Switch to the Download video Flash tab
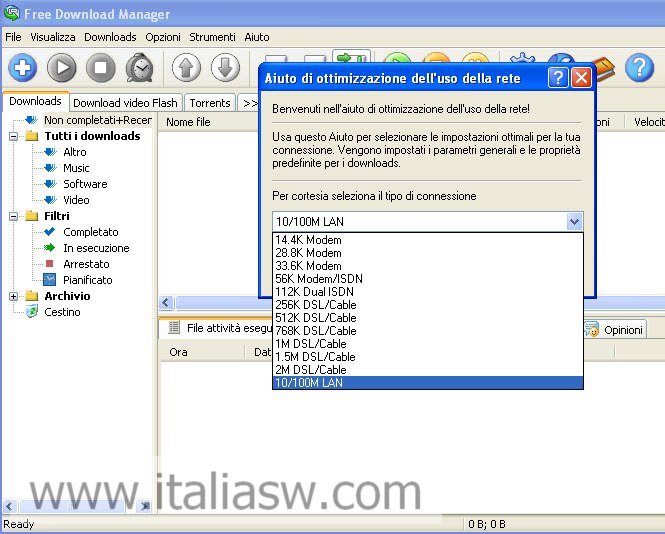The height and width of the screenshot is (534, 665). (x=125, y=103)
